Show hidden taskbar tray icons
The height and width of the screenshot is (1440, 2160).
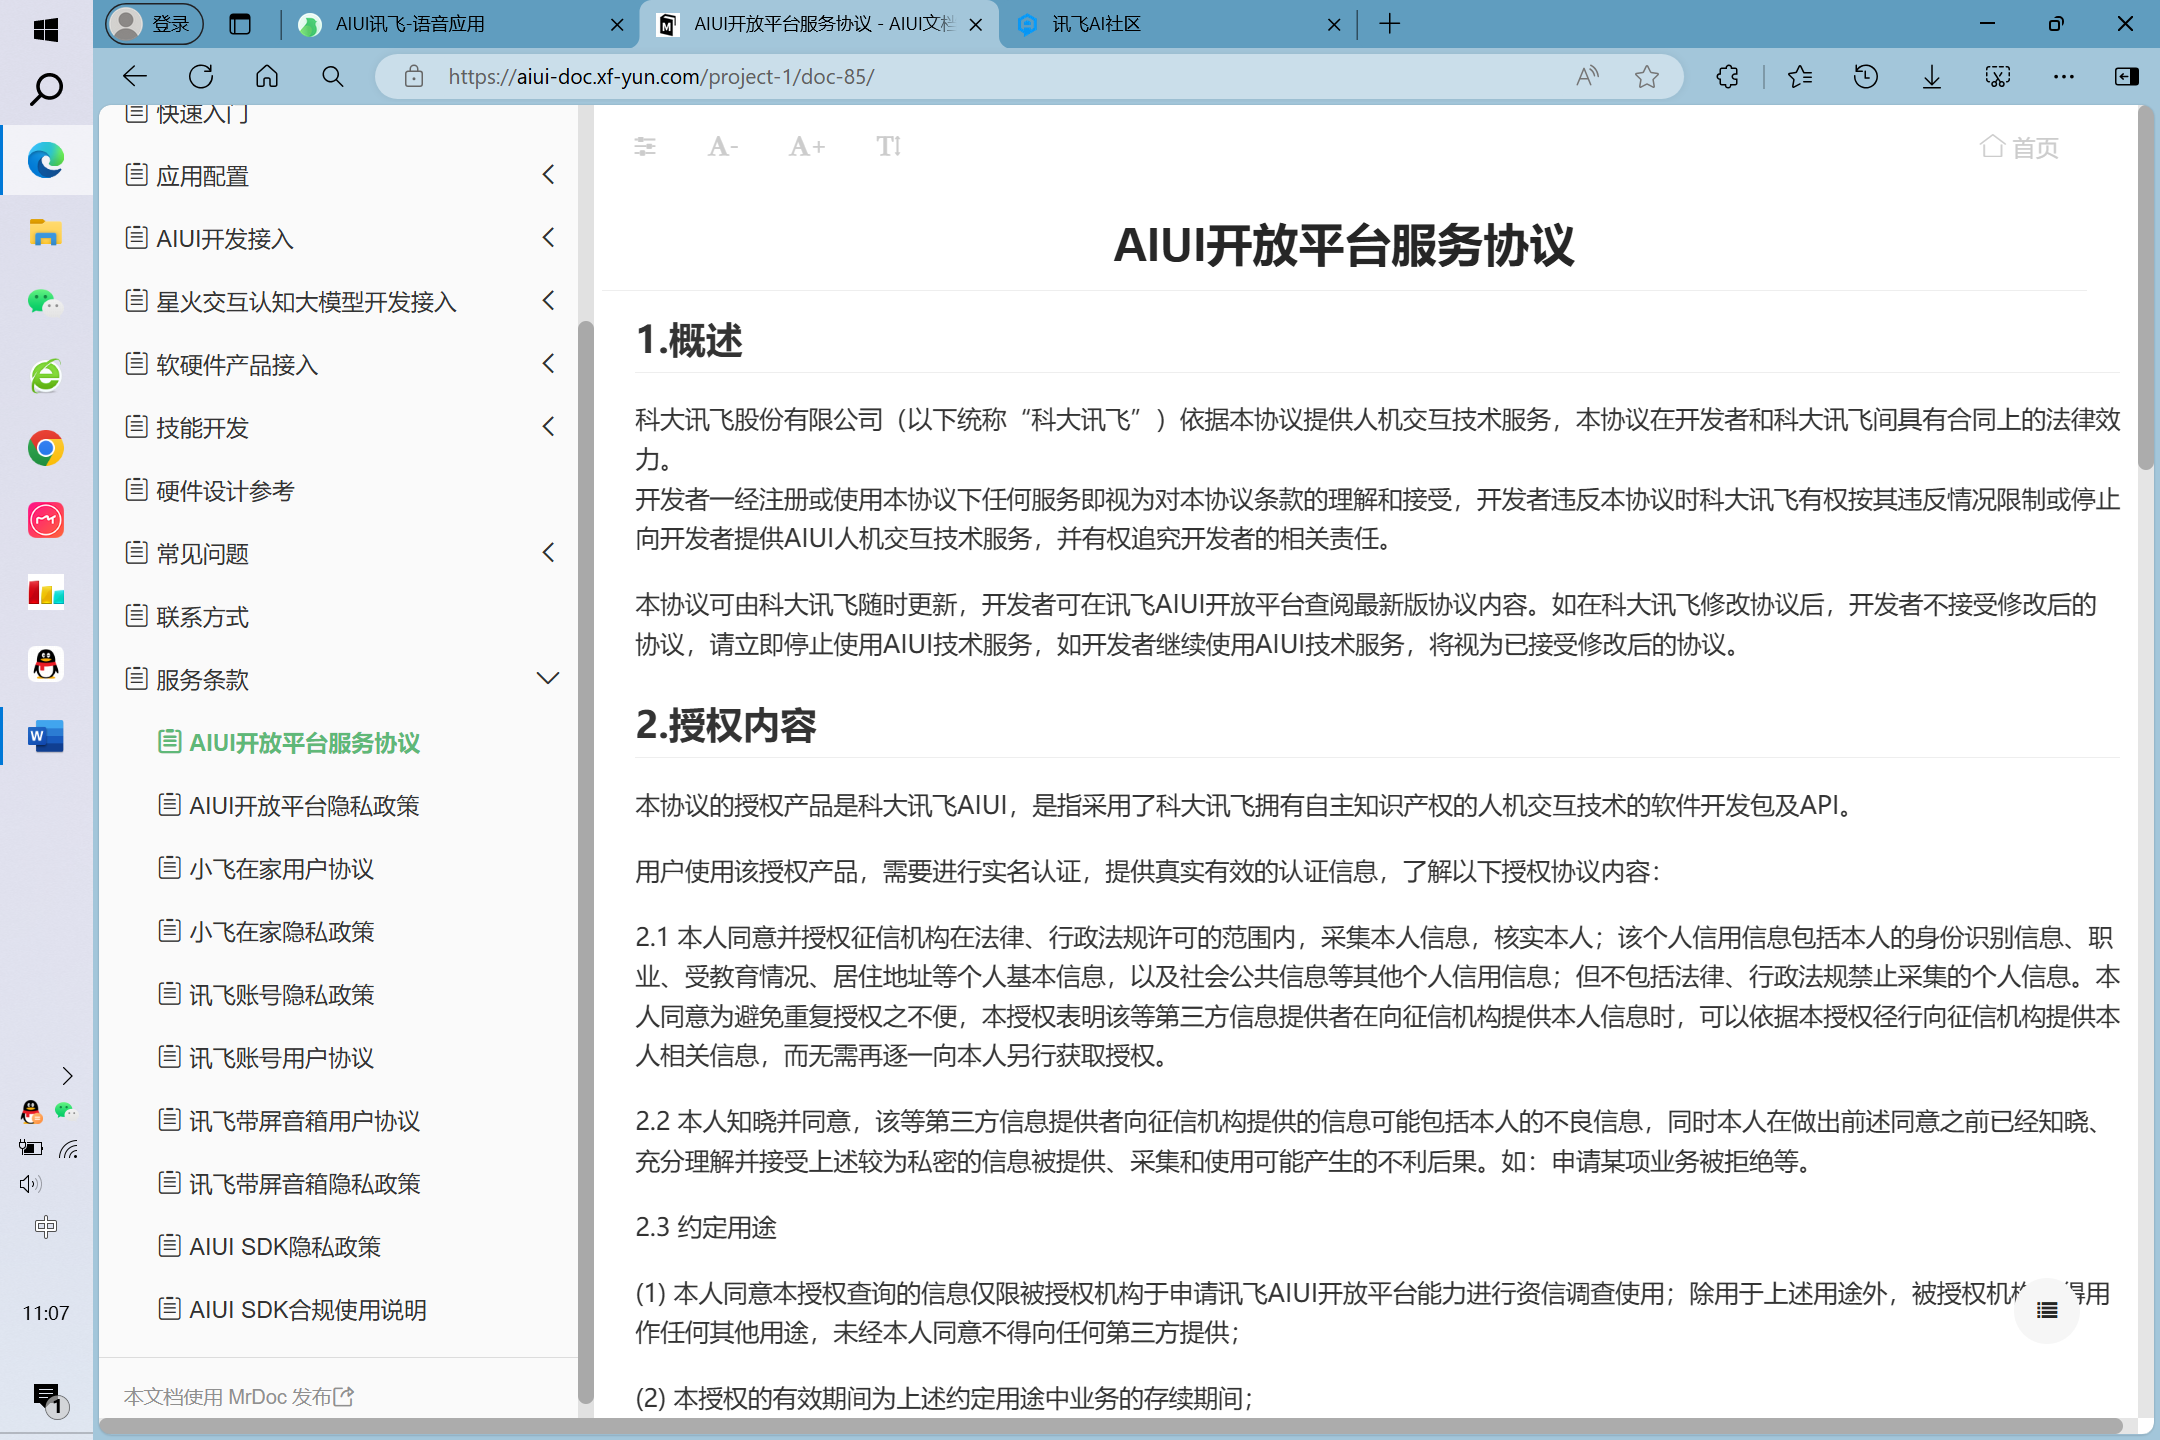[67, 1076]
